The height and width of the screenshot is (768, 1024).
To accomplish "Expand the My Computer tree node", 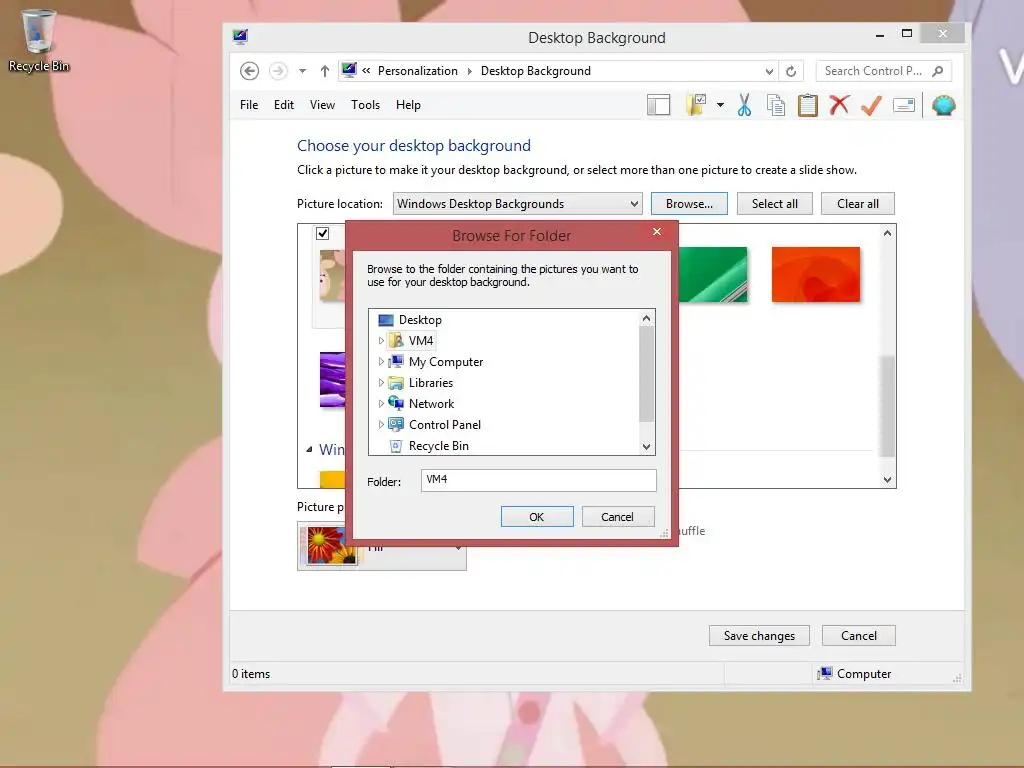I will [381, 362].
